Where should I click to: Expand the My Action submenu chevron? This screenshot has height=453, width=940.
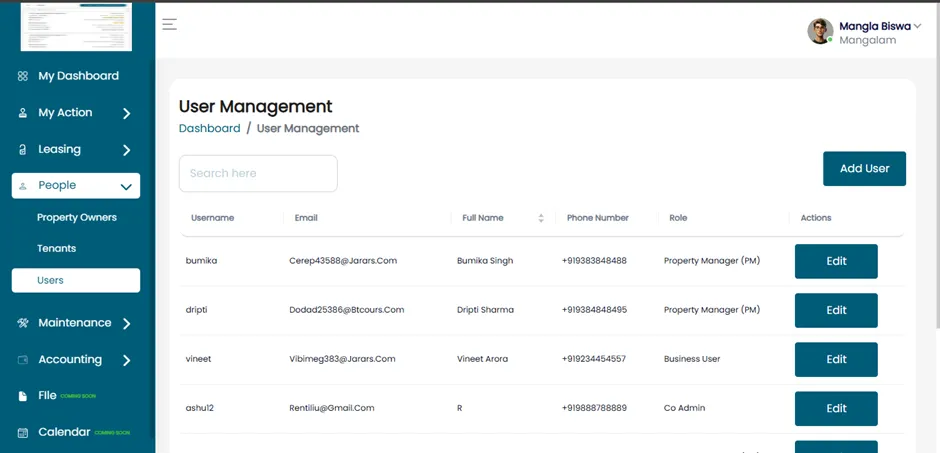(126, 113)
